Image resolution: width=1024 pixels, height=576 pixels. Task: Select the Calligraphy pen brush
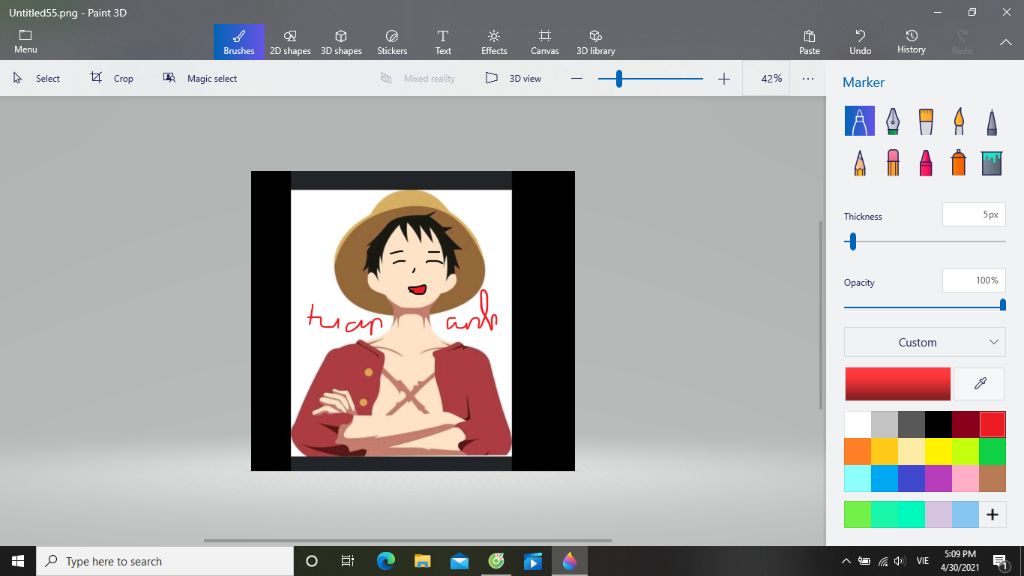click(893, 121)
